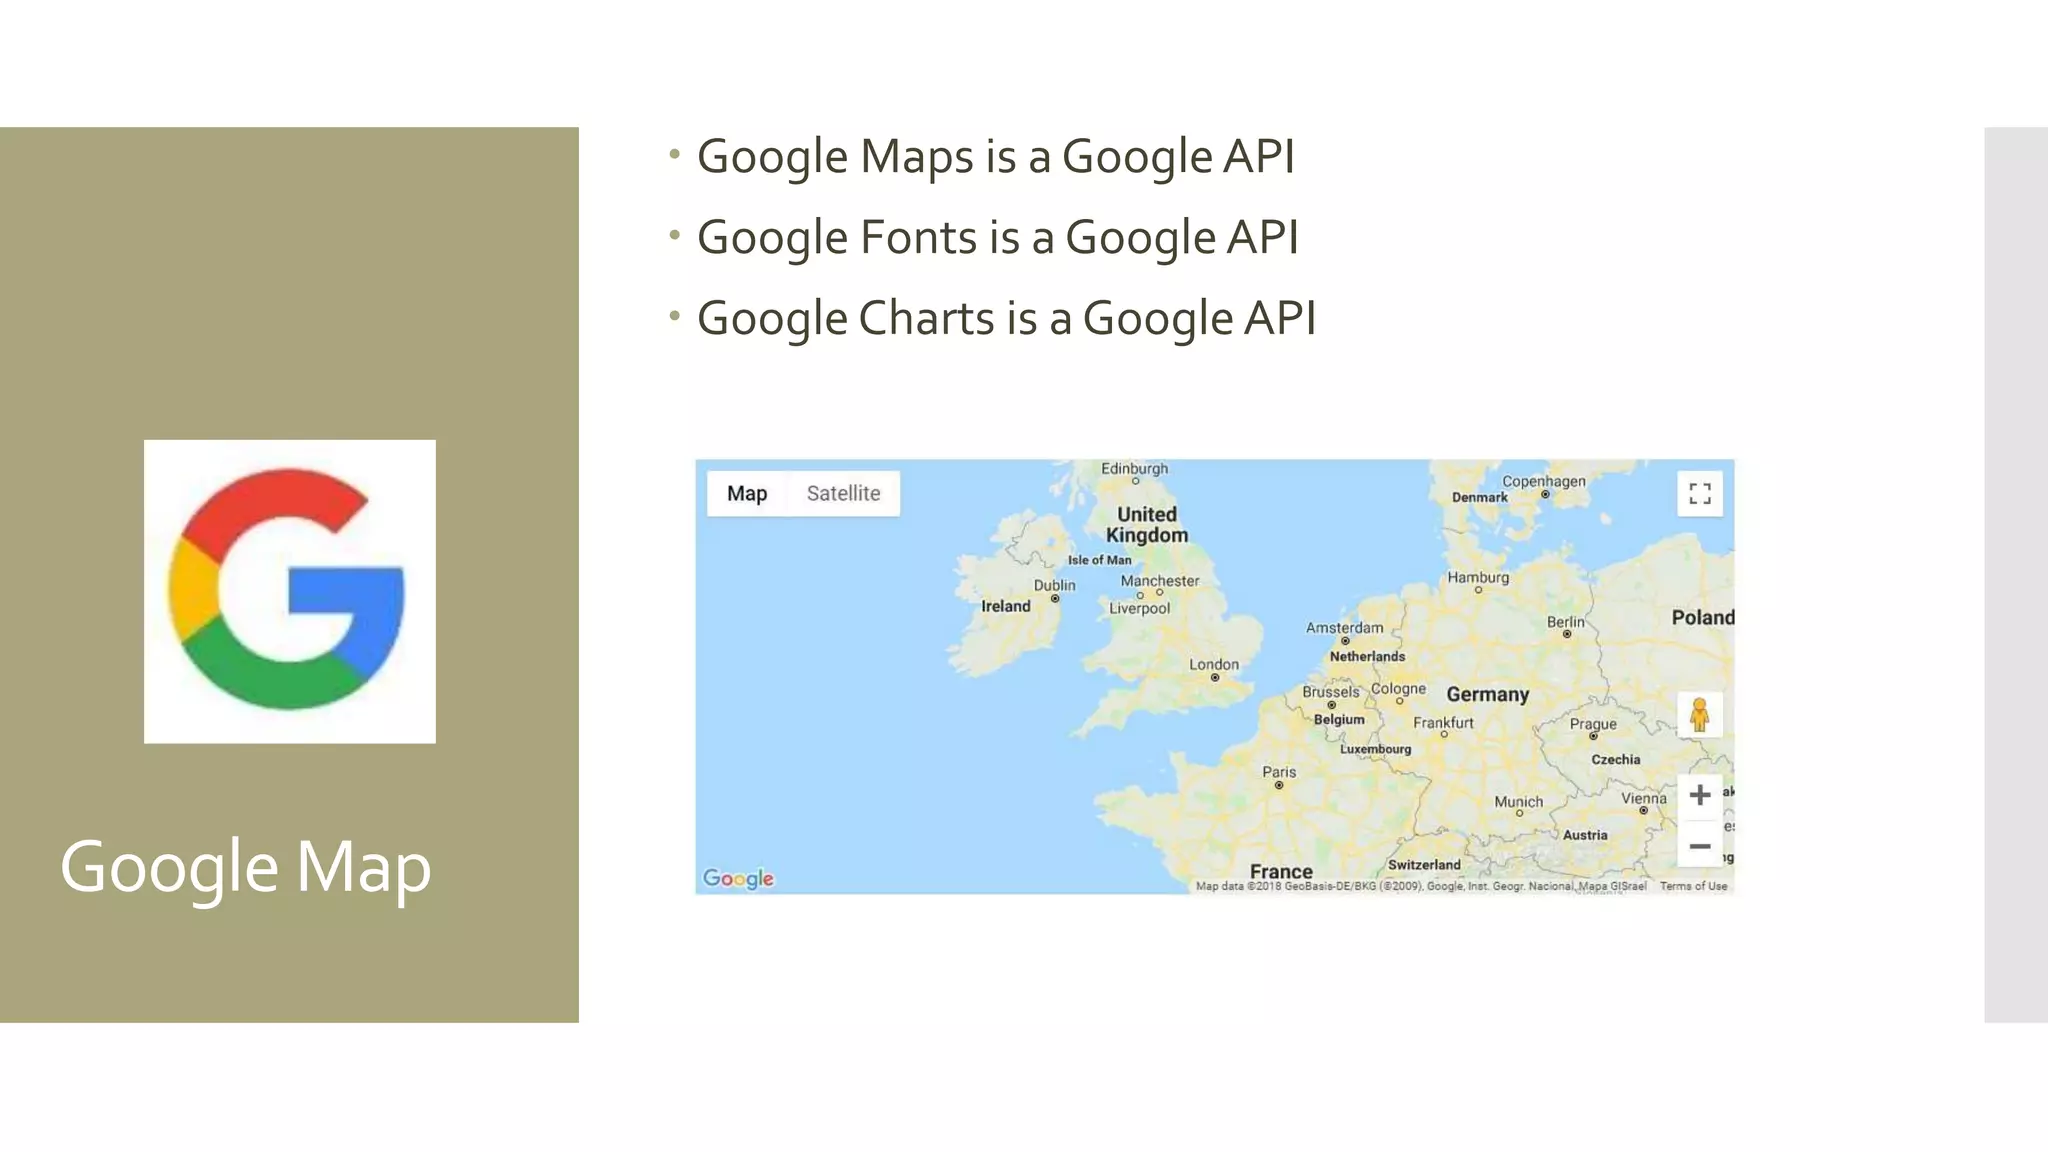The image size is (2048, 1152).
Task: Toggle fullscreen map view icon
Action: 1699,494
